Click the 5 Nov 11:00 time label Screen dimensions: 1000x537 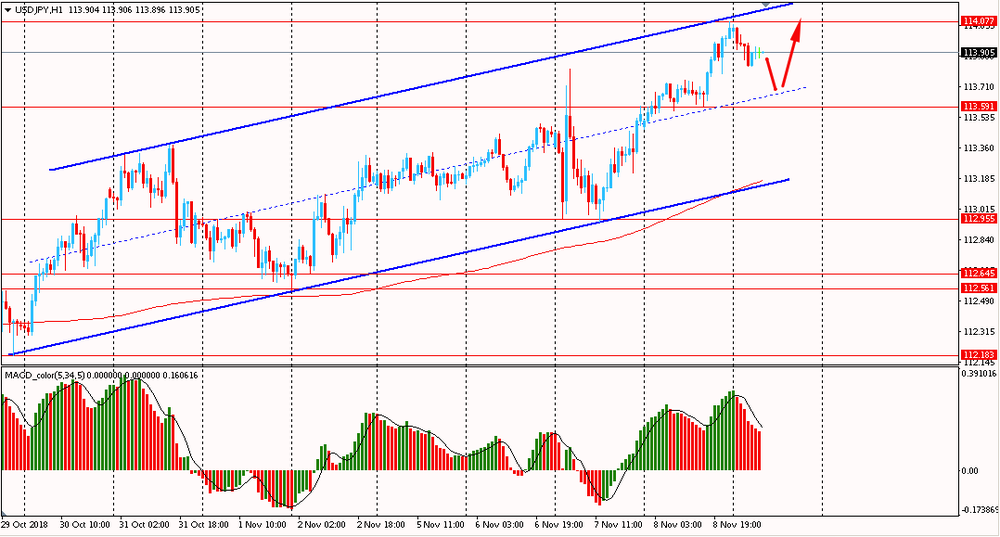pyautogui.click(x=441, y=523)
